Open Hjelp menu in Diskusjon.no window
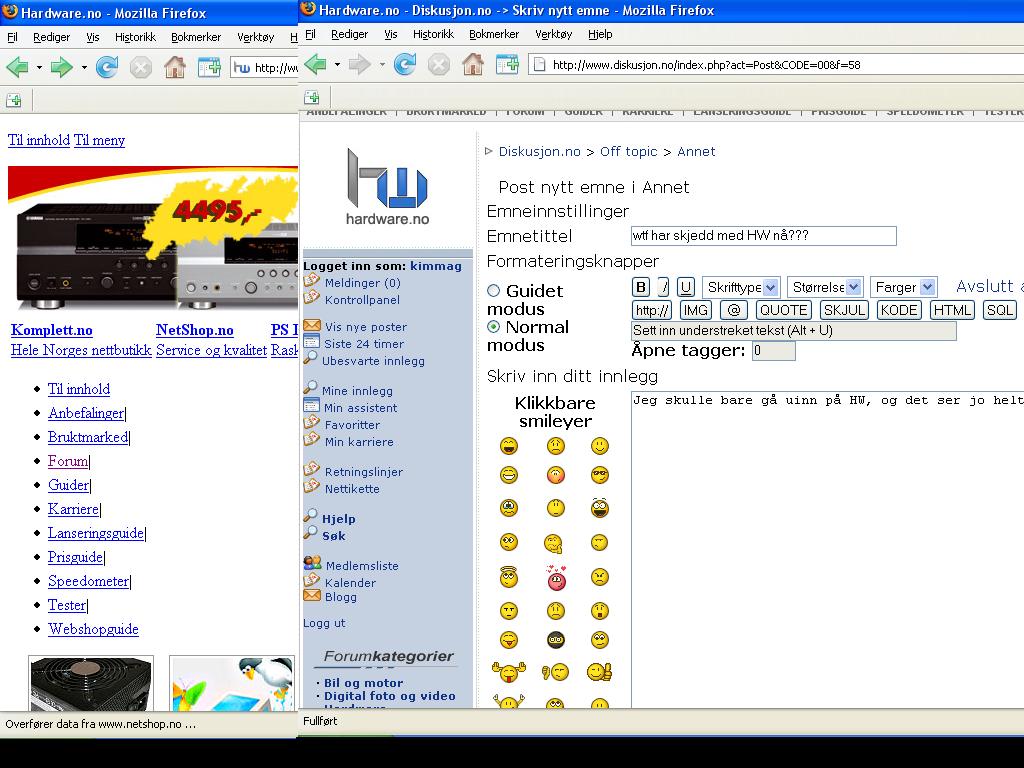Screen dimensions: 1024x768 coord(600,34)
